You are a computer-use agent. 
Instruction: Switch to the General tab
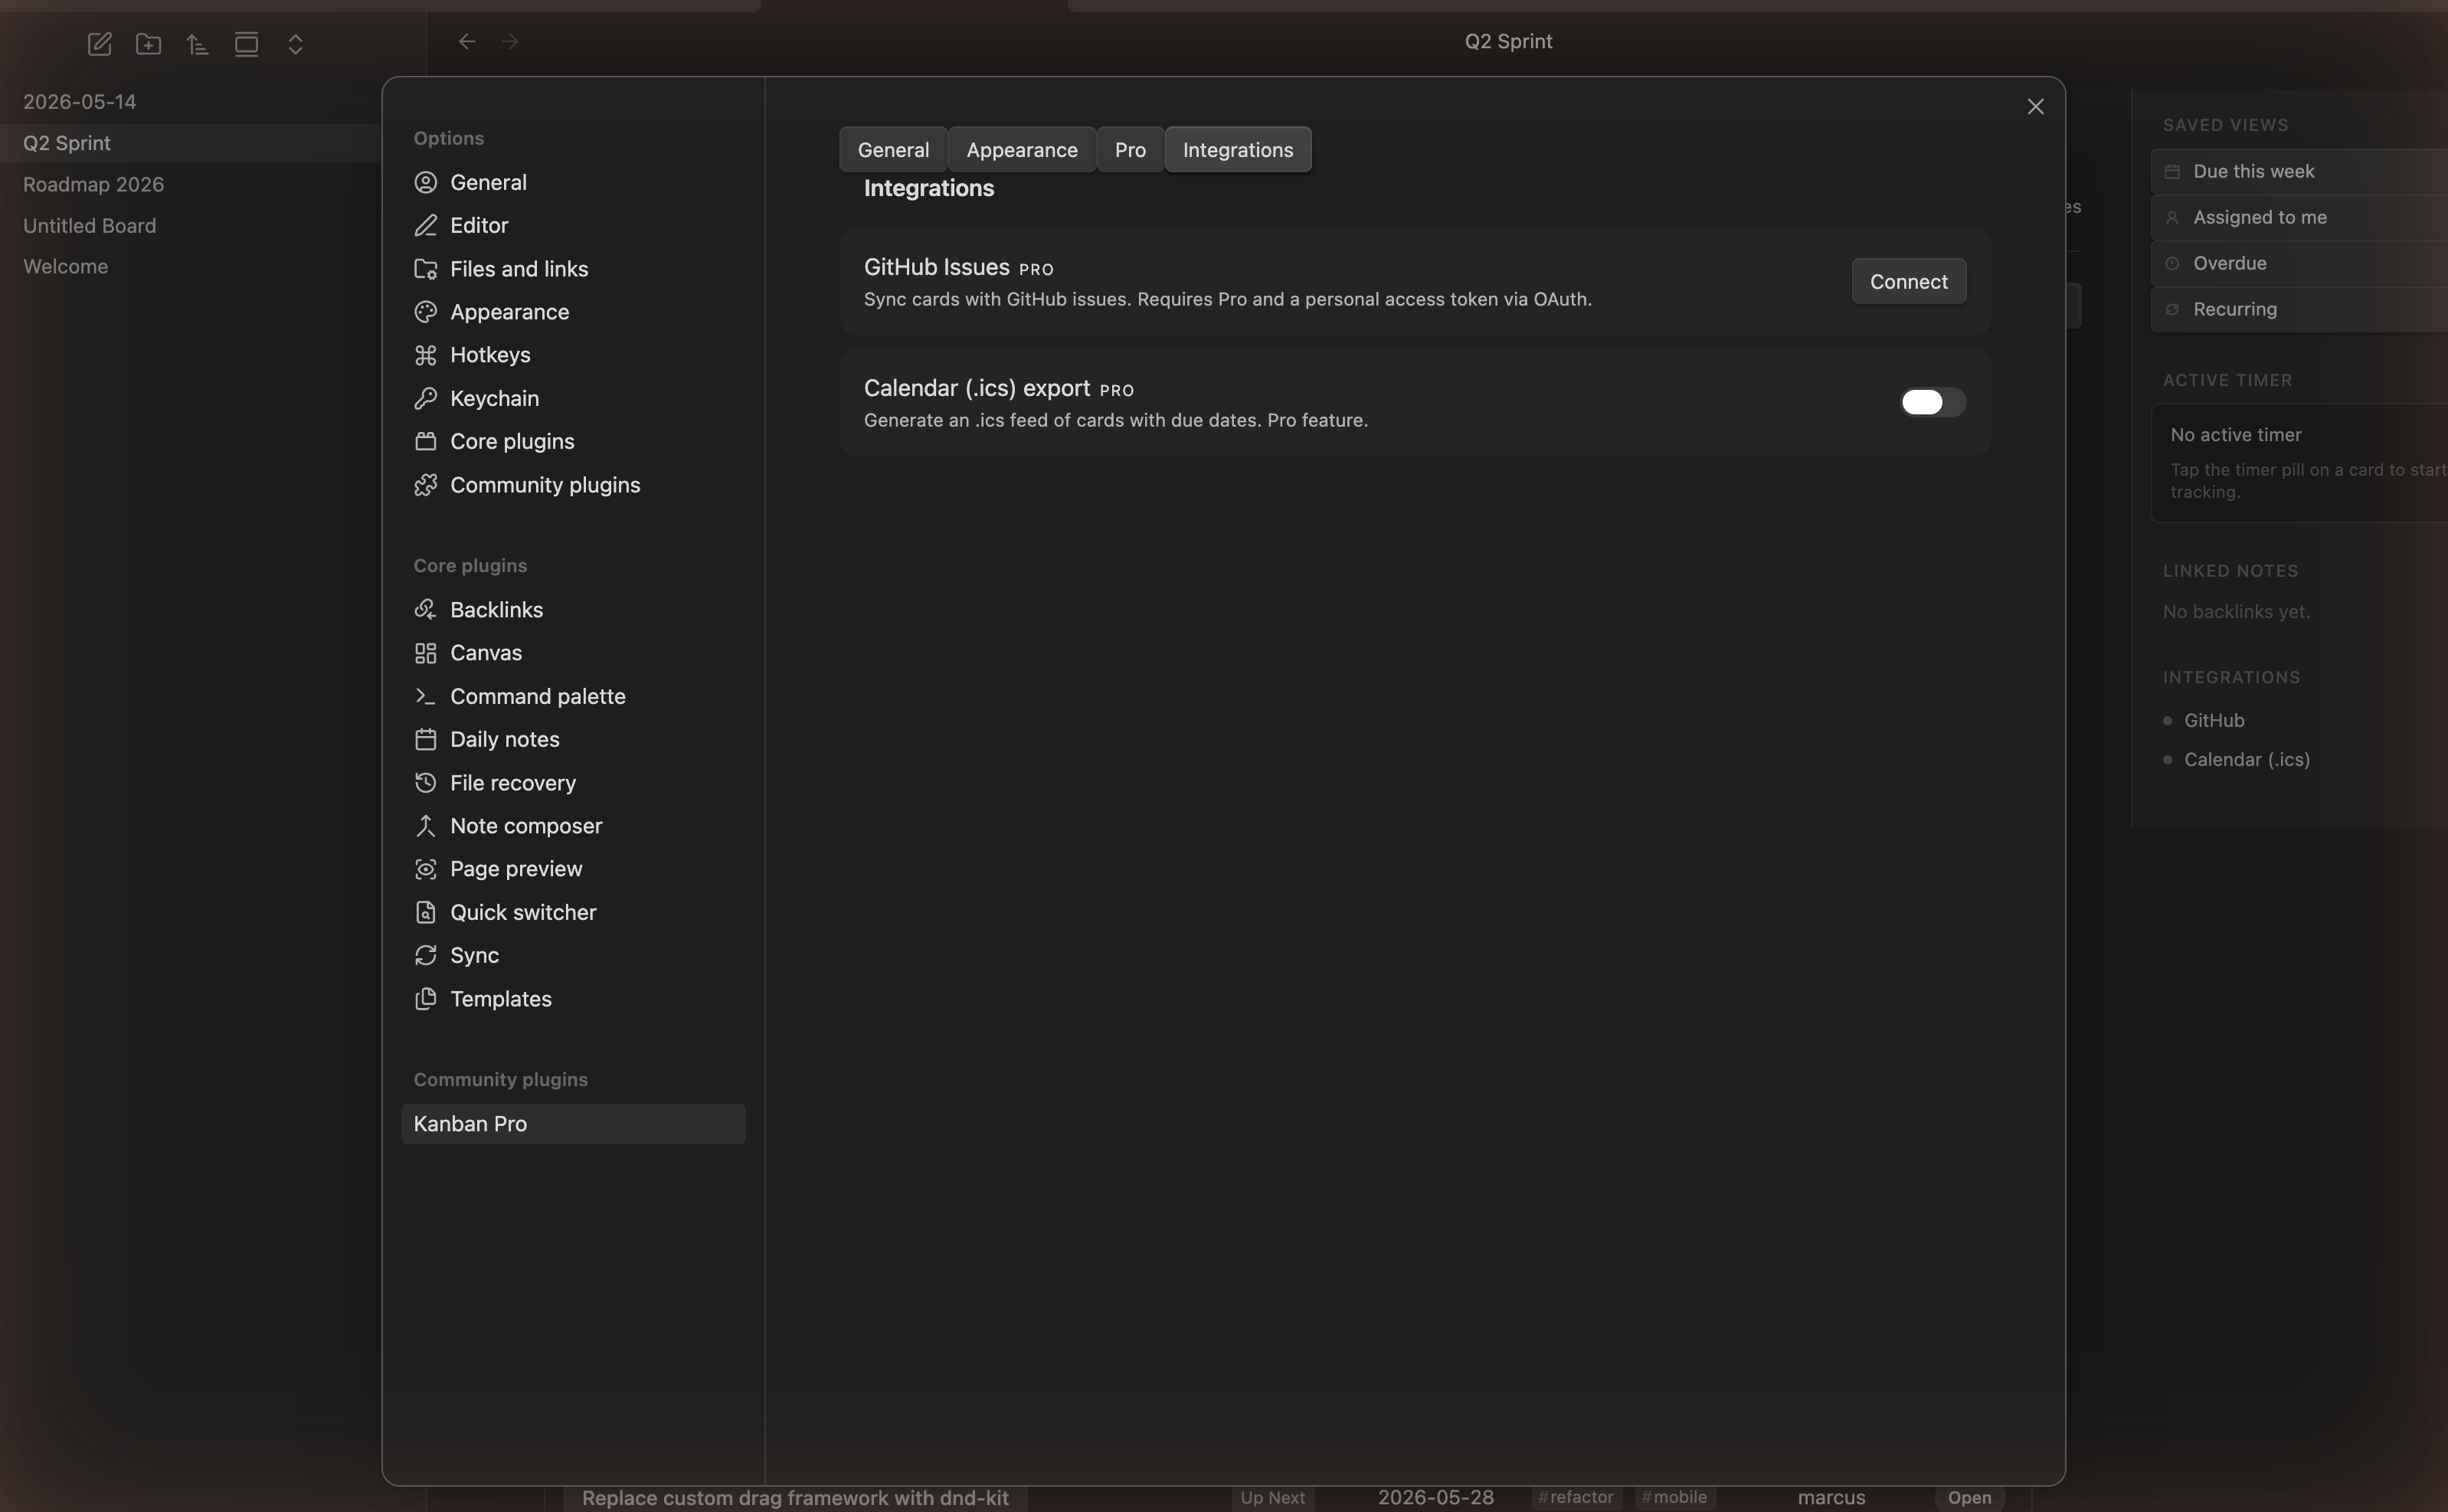[x=893, y=150]
